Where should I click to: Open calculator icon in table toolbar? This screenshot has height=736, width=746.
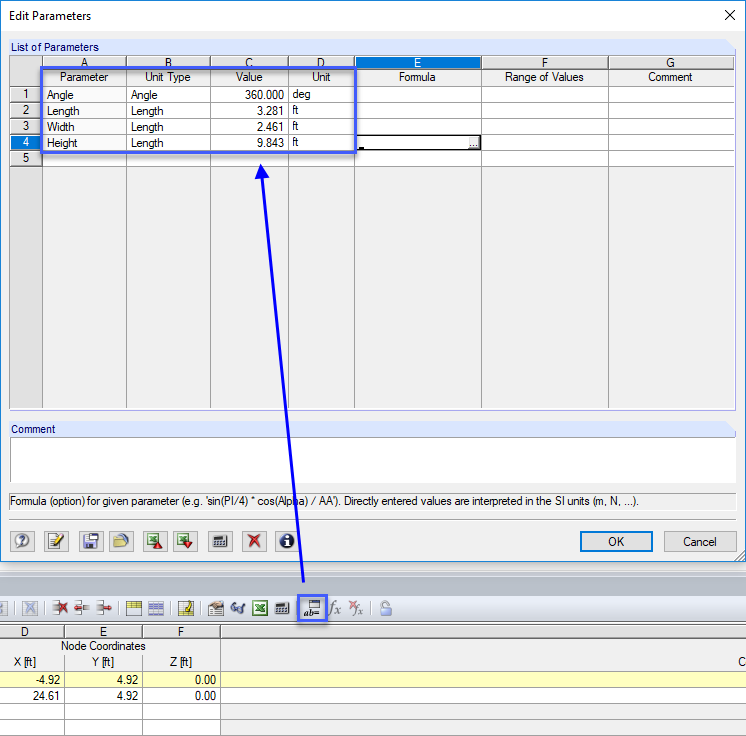[282, 608]
